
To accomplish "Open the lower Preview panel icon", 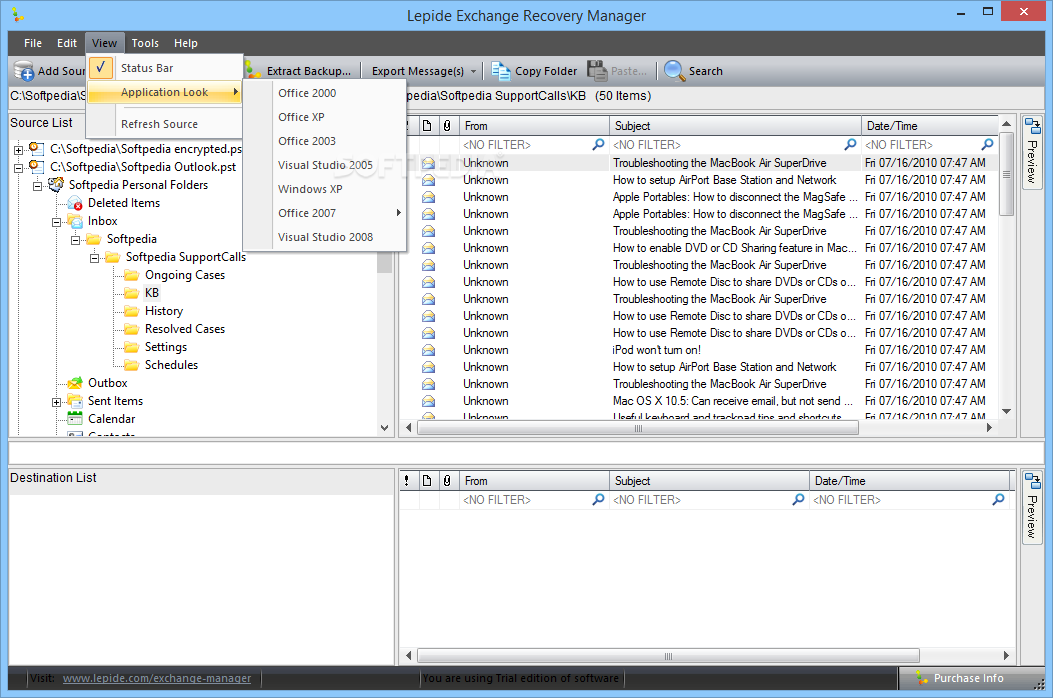I will click(x=1032, y=481).
